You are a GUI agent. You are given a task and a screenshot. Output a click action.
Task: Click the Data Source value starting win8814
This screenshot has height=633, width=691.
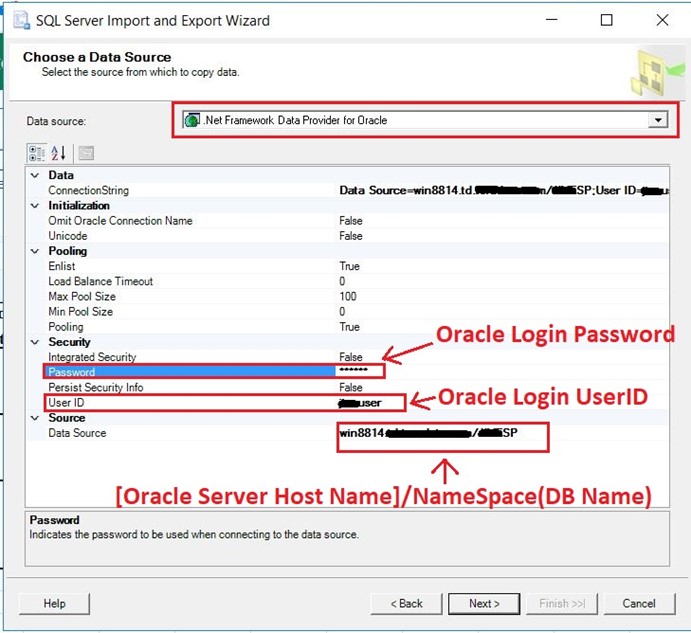pos(428,433)
